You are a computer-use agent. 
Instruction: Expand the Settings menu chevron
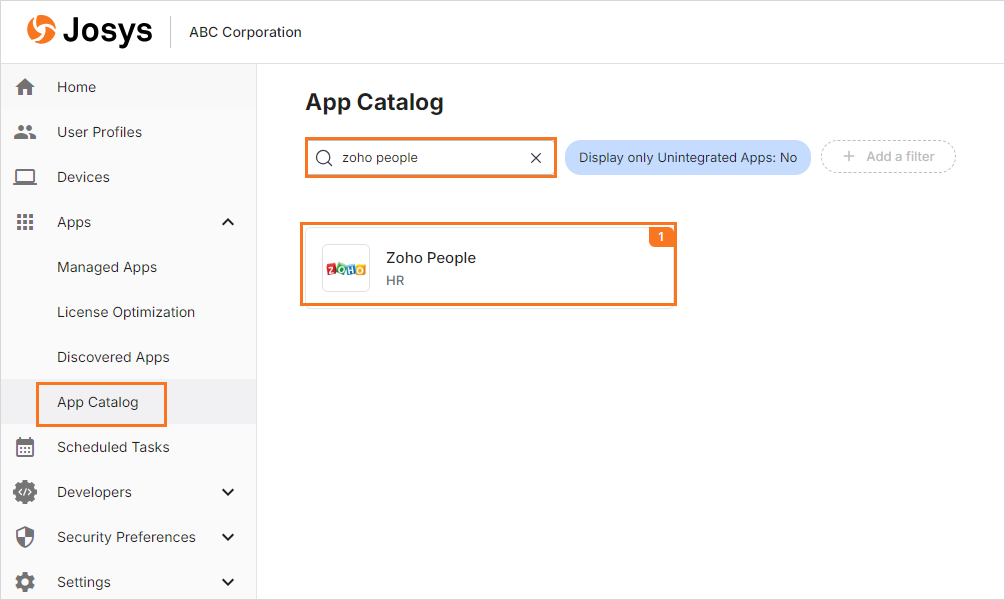pos(228,582)
